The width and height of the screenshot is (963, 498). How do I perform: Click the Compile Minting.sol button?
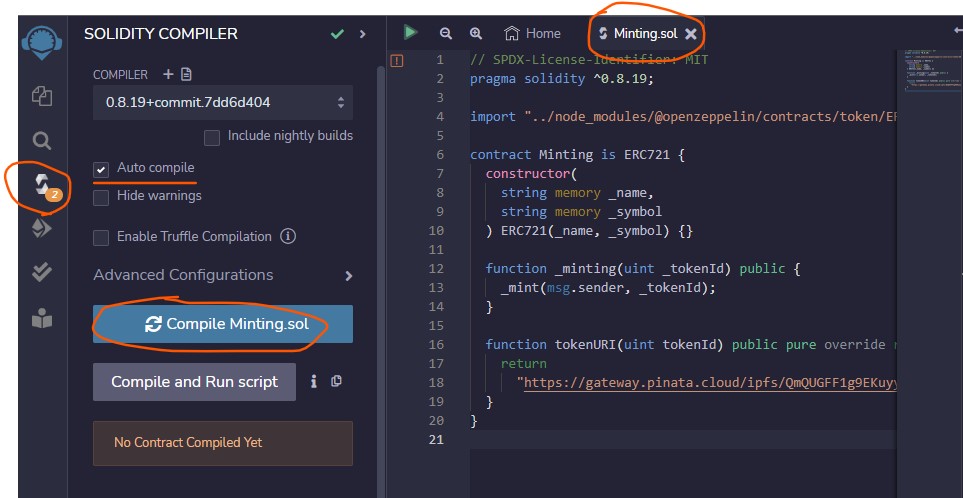223,324
